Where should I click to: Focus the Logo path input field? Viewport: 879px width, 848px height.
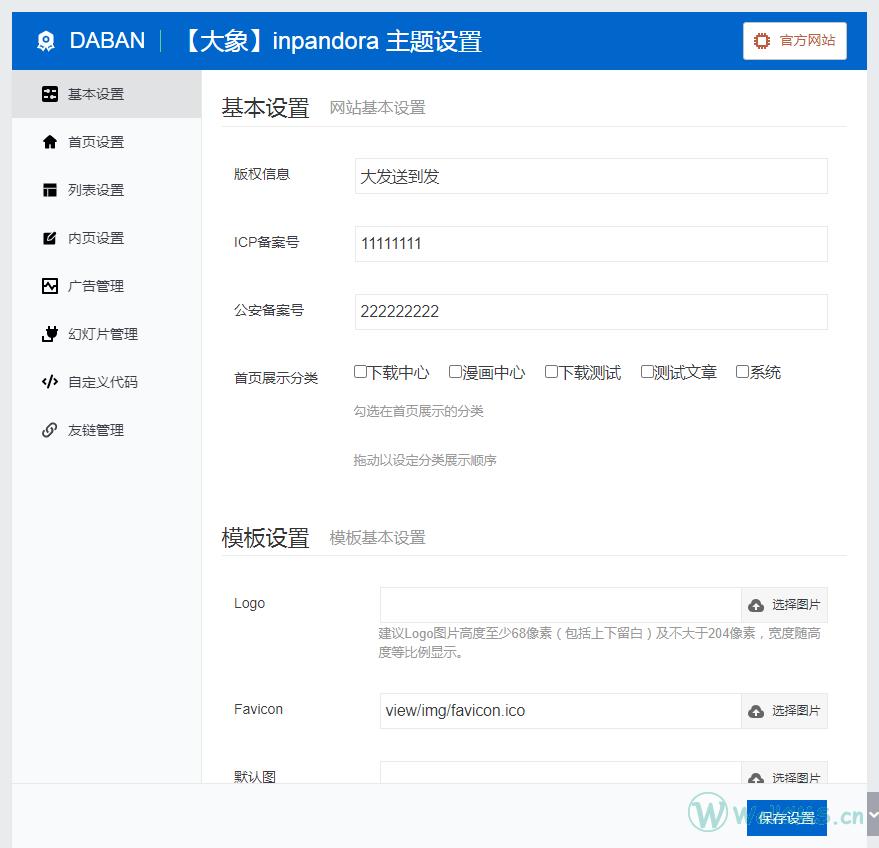(x=561, y=605)
